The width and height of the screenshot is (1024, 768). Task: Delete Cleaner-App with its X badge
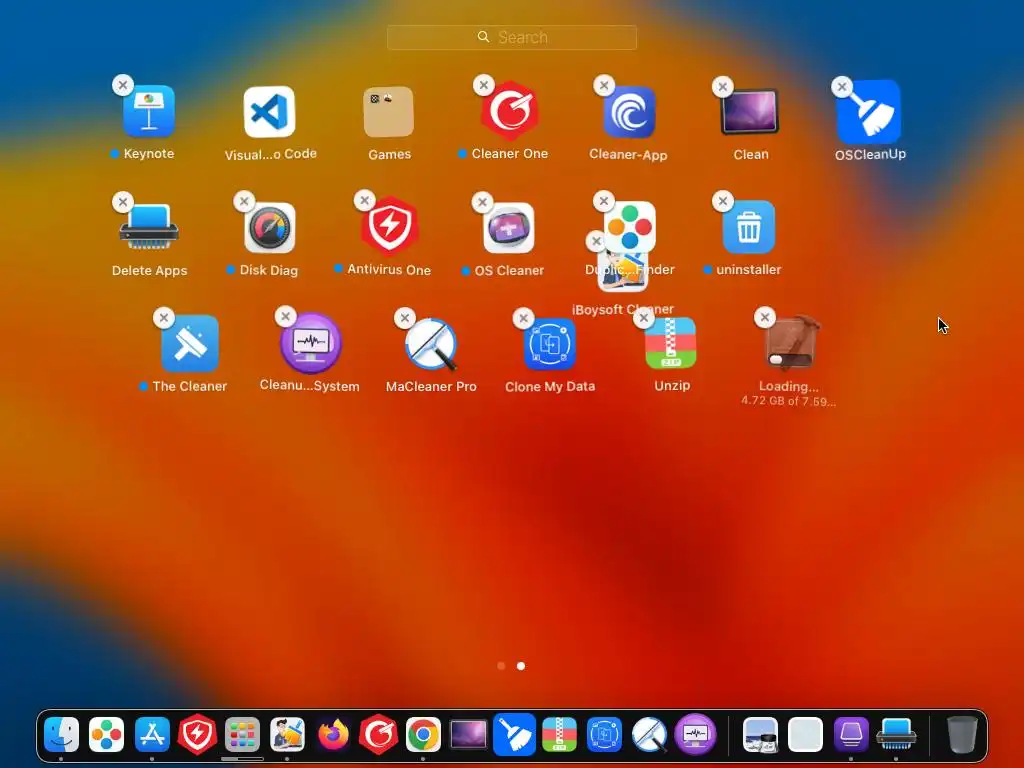pyautogui.click(x=604, y=85)
